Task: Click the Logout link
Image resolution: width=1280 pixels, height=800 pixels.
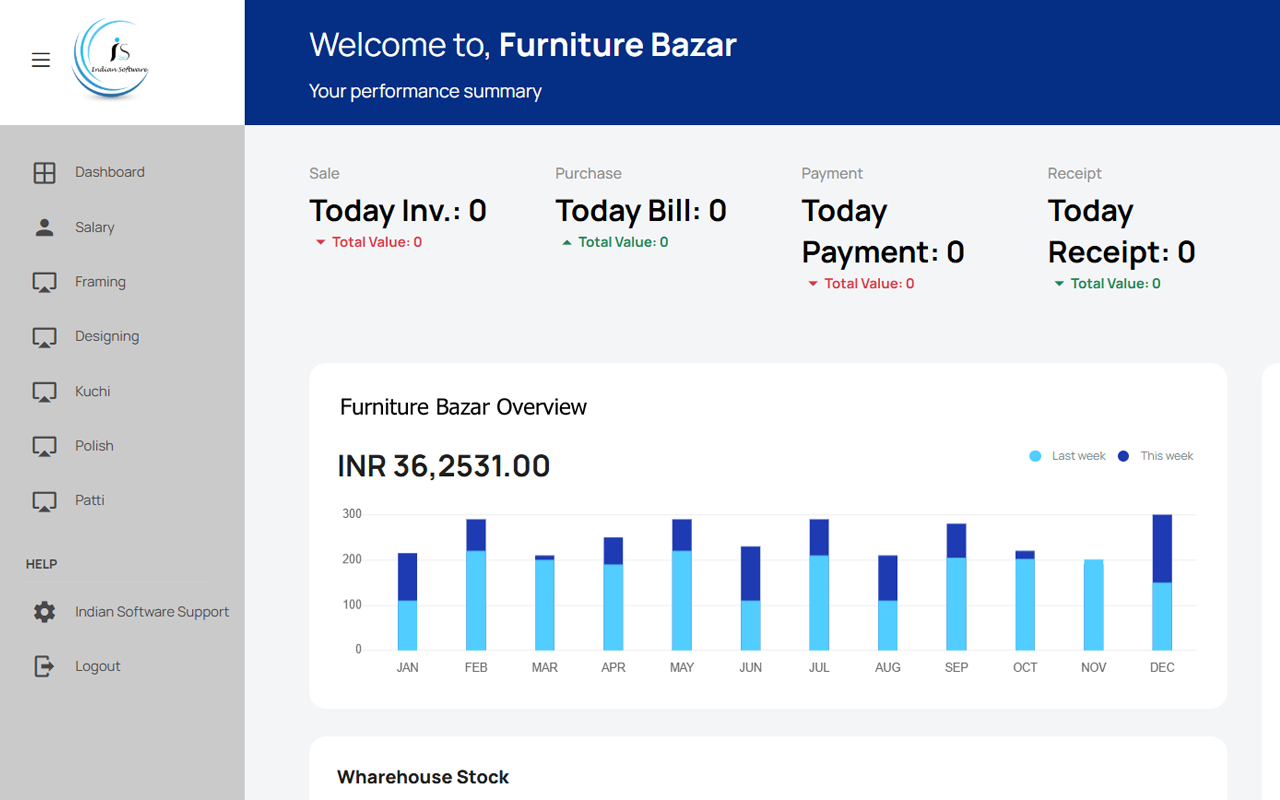Action: pos(97,666)
